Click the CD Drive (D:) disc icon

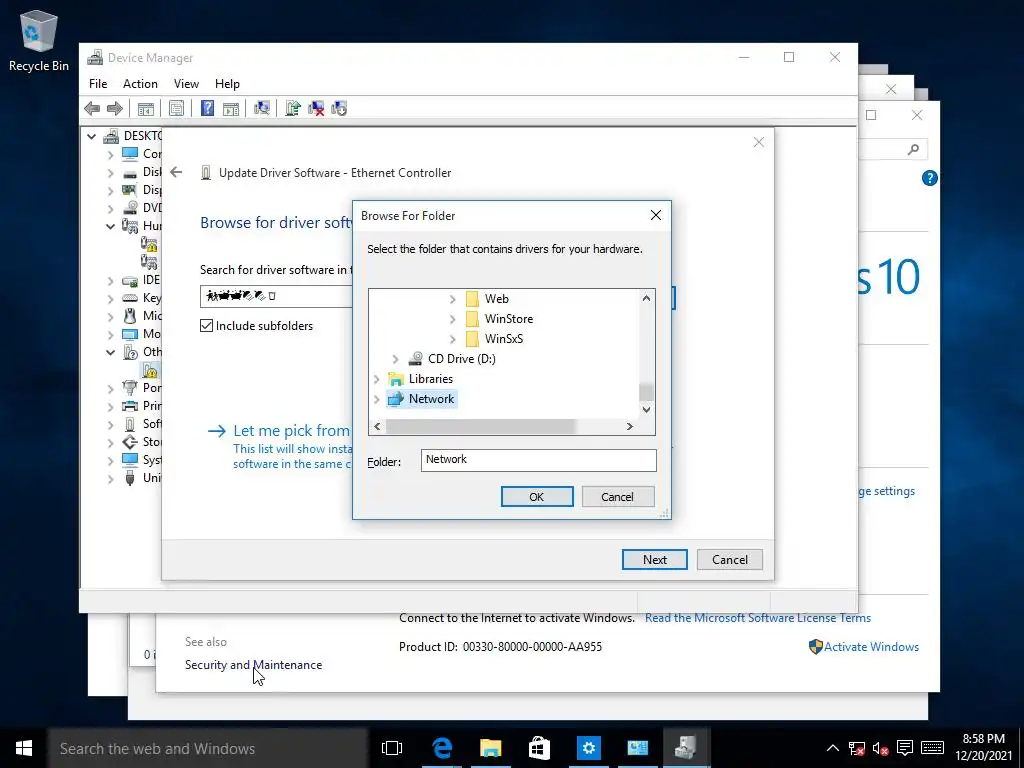(x=415, y=359)
